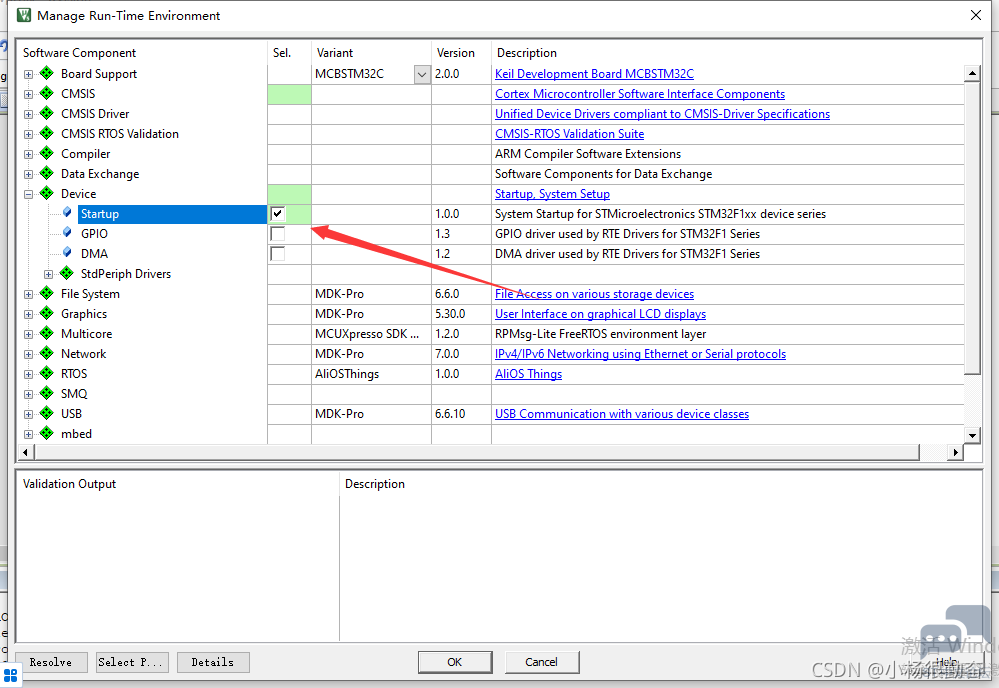Click the horizontal scrollbar right arrow
999x688 pixels.
955,452
